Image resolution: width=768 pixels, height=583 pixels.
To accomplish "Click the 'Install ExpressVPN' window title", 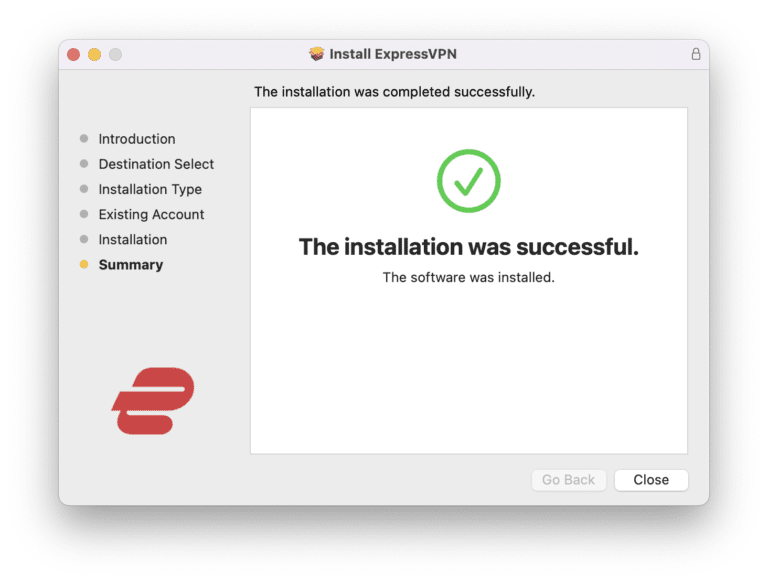I will coord(393,54).
